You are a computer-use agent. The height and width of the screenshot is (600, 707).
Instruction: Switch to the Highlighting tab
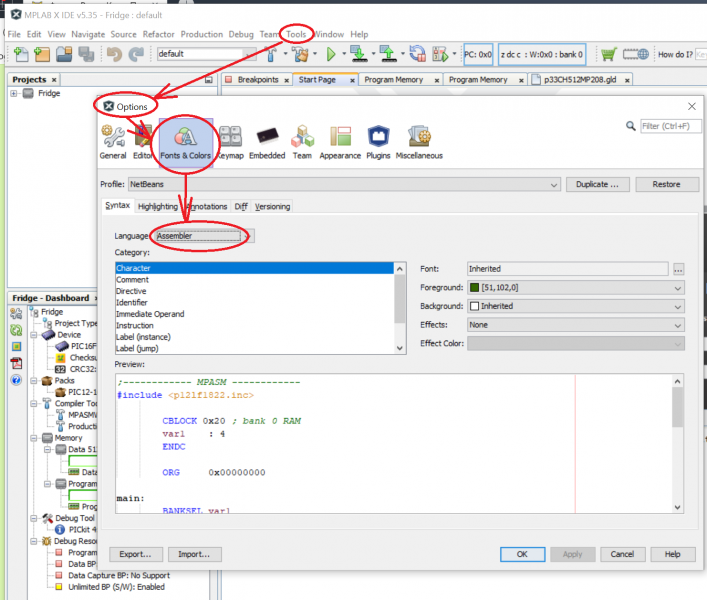[x=158, y=206]
